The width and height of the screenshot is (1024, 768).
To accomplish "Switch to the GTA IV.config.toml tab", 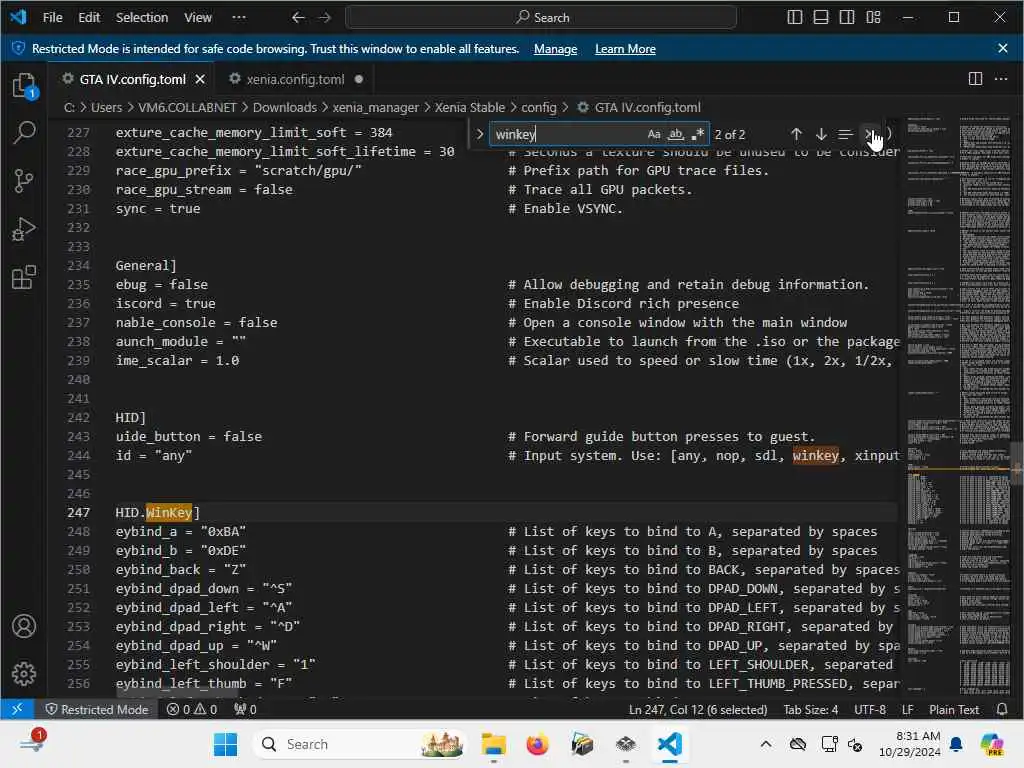I will click(x=133, y=79).
